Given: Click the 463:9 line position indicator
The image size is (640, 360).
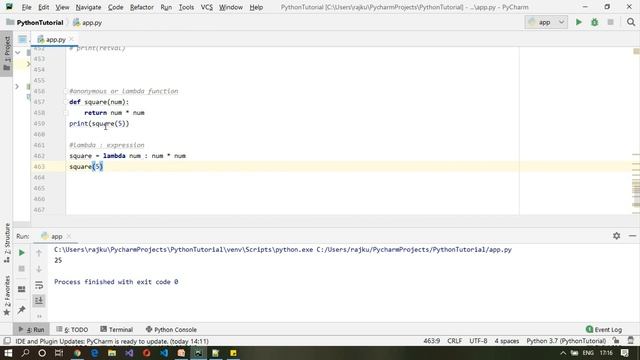Looking at the screenshot, I should (x=431, y=341).
